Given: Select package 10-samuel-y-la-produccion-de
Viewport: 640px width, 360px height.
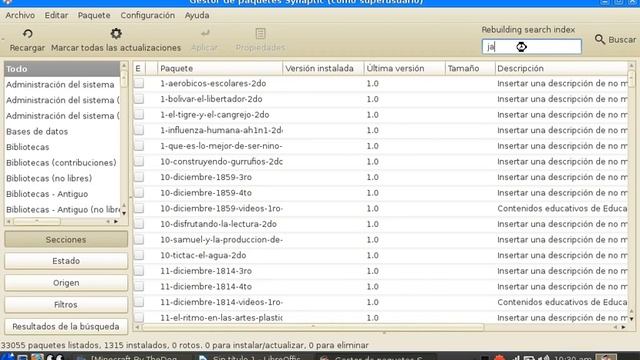Looking at the screenshot, I should (x=221, y=240).
